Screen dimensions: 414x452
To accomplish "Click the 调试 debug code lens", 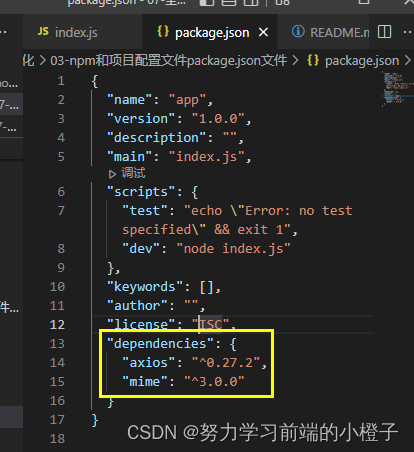I will click(127, 173).
